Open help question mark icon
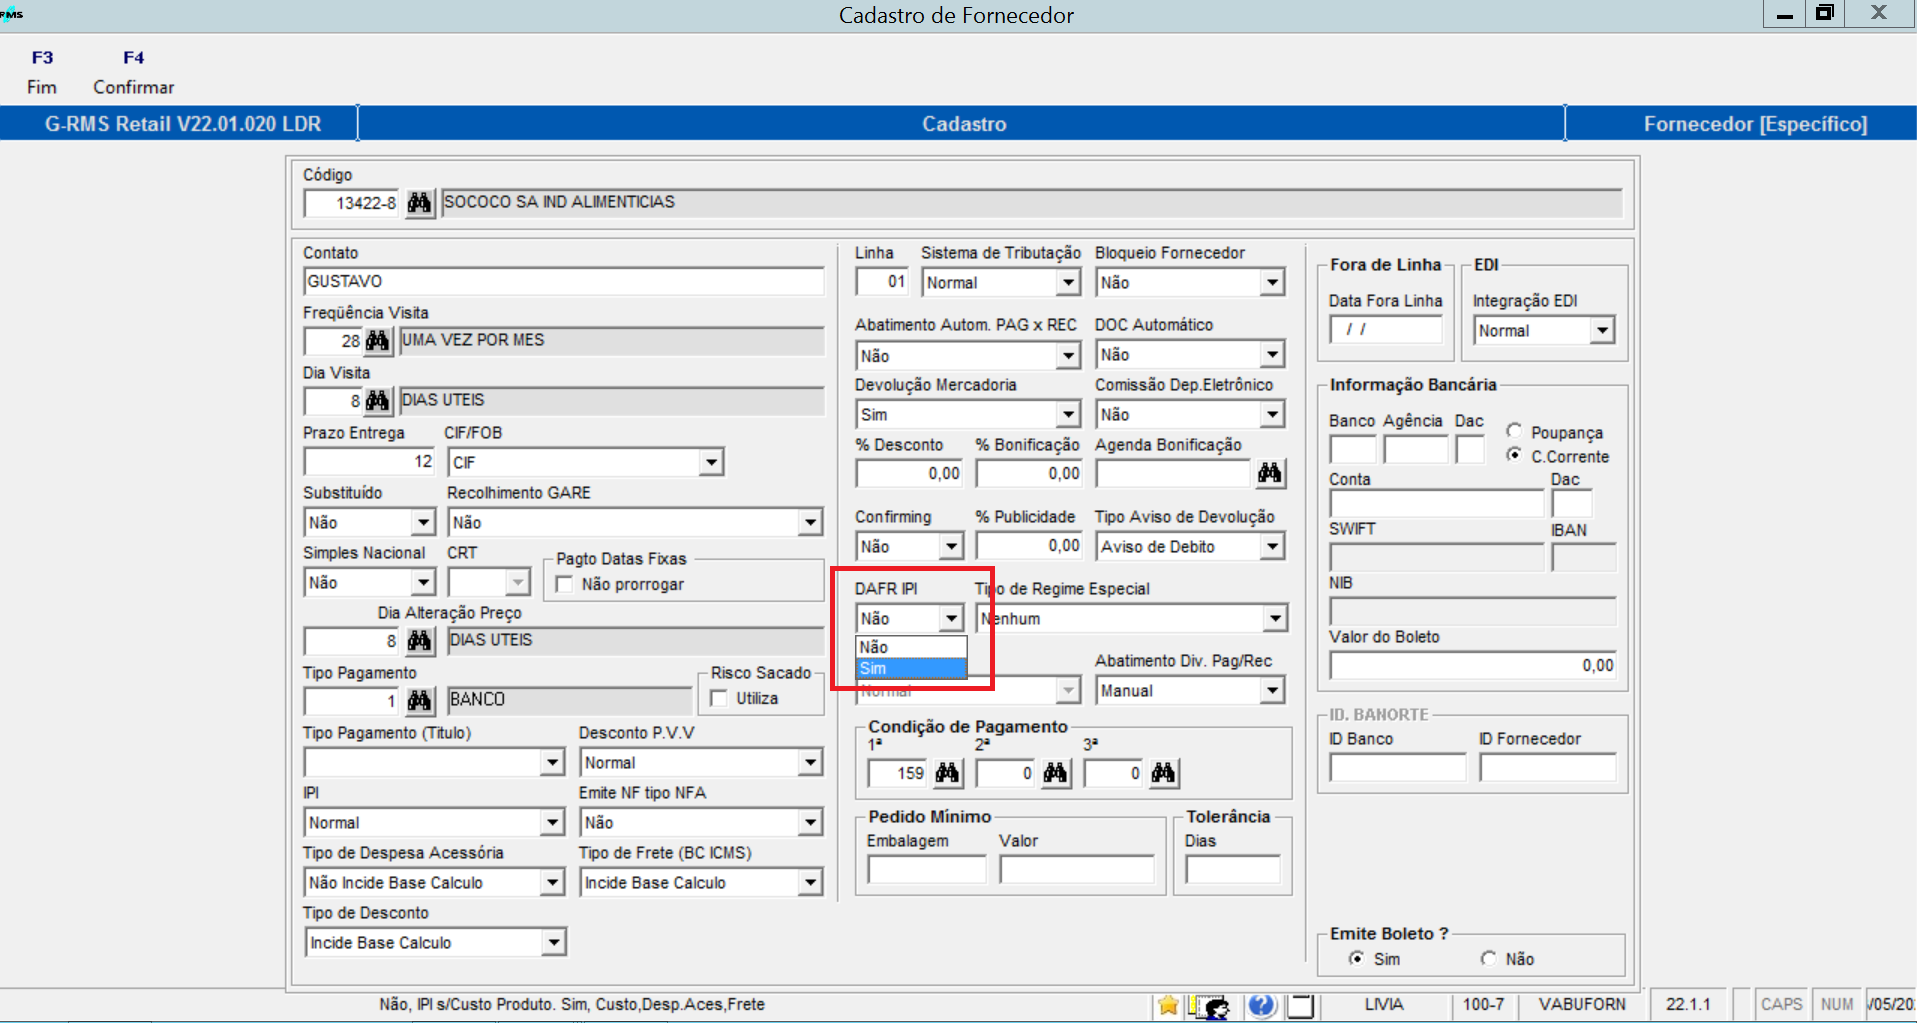This screenshot has height=1023, width=1917. click(x=1262, y=1005)
